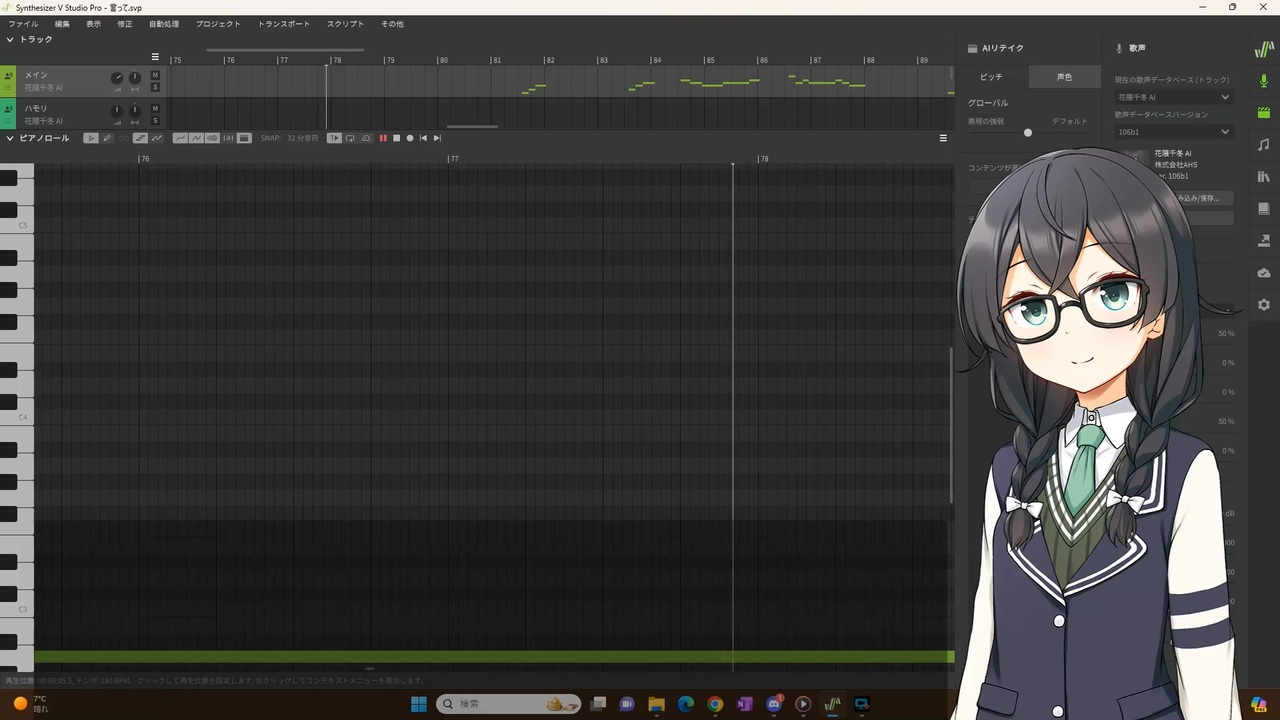Mute the メイン track
This screenshot has width=1280, height=720.
(x=155, y=76)
